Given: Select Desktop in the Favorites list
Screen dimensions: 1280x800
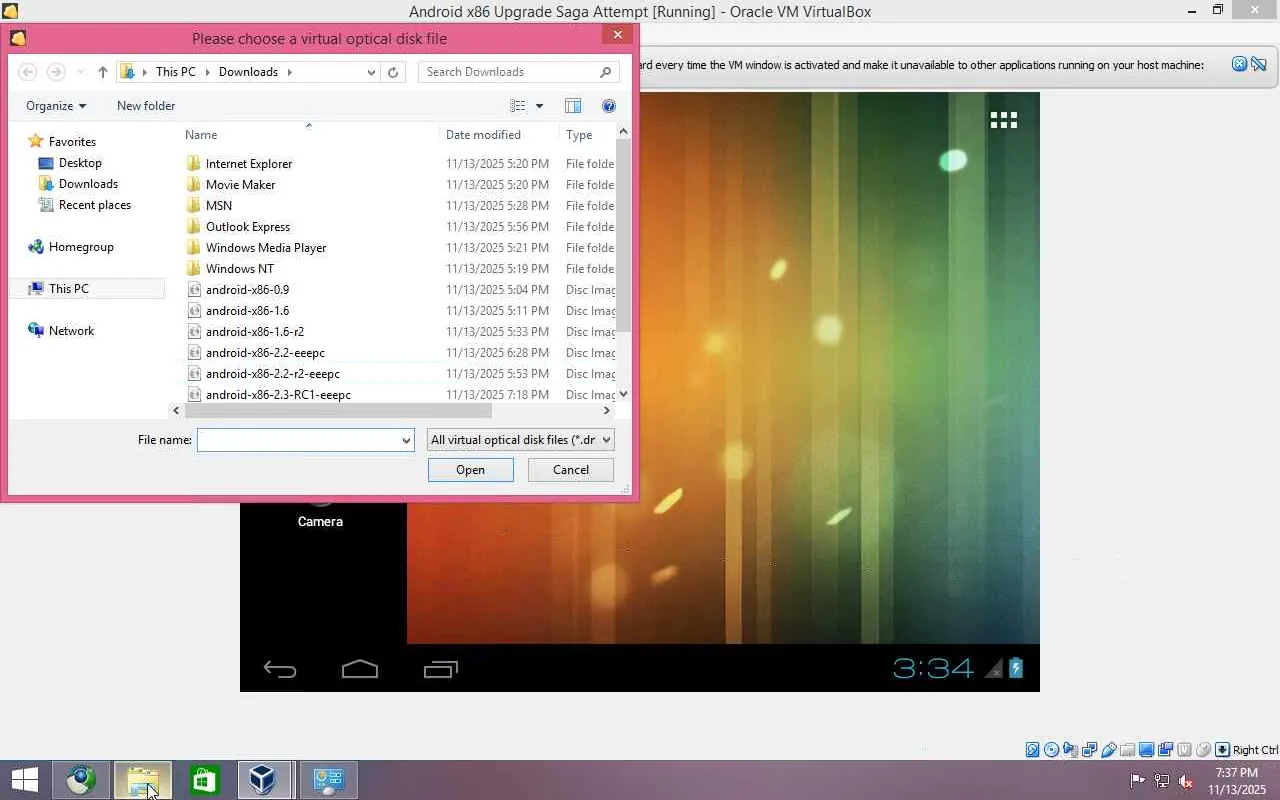Looking at the screenshot, I should click(80, 163).
